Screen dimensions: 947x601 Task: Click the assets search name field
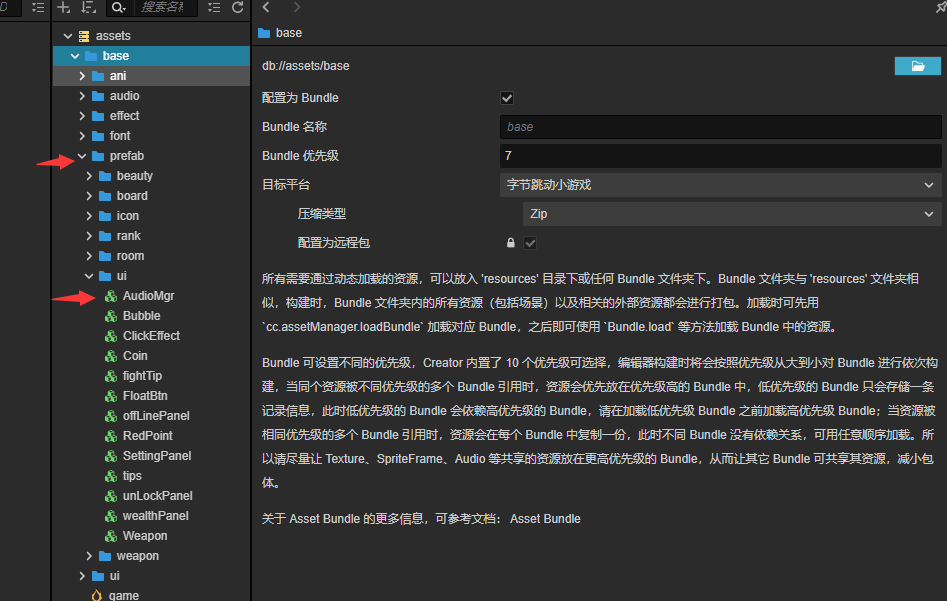[164, 7]
